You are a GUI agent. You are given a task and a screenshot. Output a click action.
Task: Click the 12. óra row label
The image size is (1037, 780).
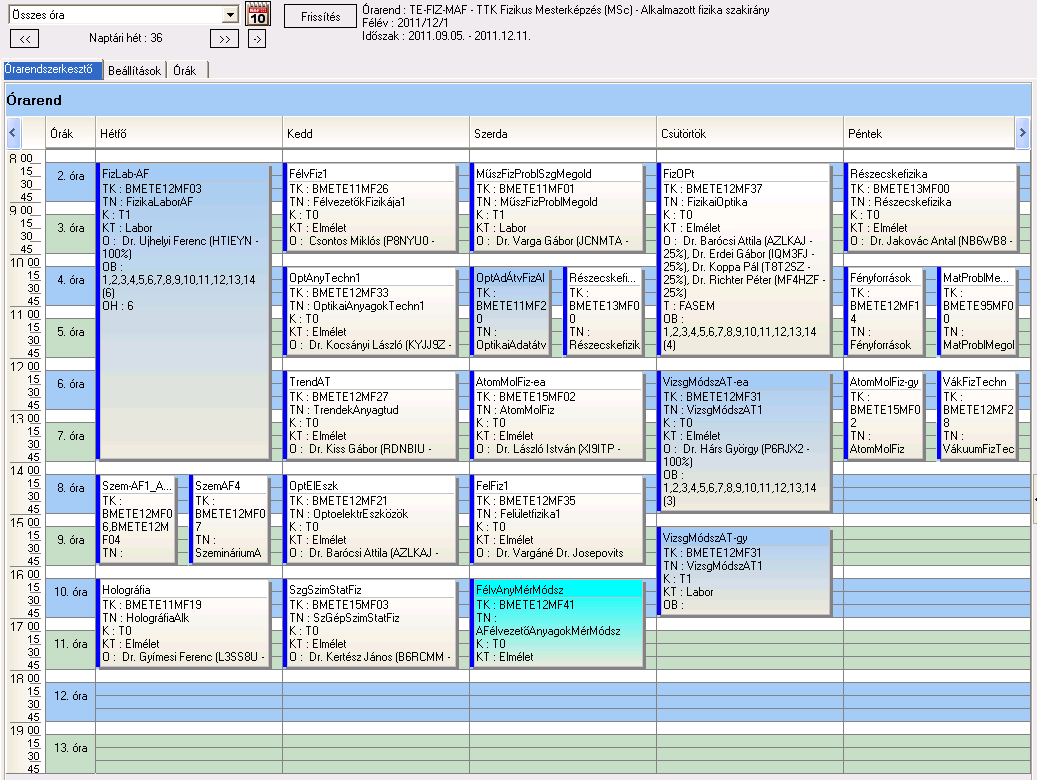coord(71,696)
